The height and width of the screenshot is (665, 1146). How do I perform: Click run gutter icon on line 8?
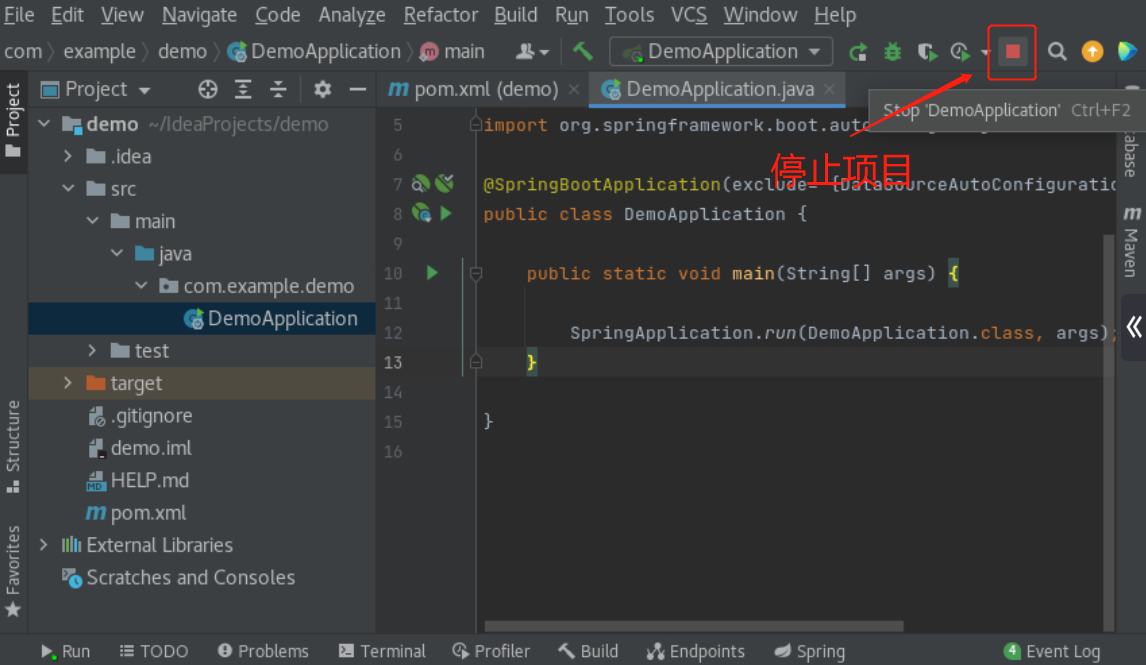click(x=446, y=213)
